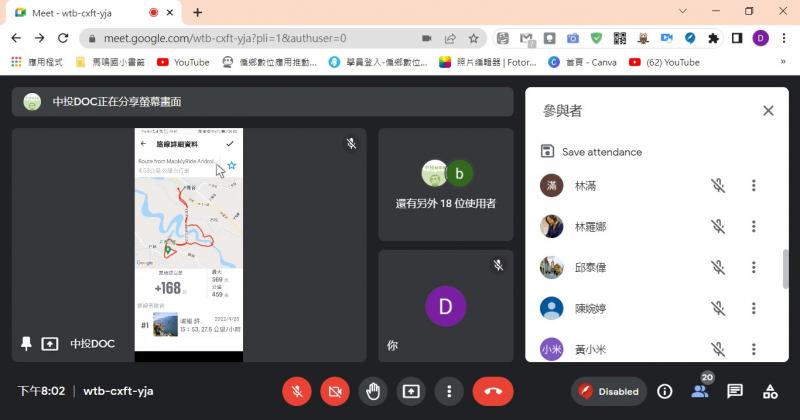800x420 pixels.
Task: Open the 還有另外 18 位使用者 tile
Action: point(445,184)
